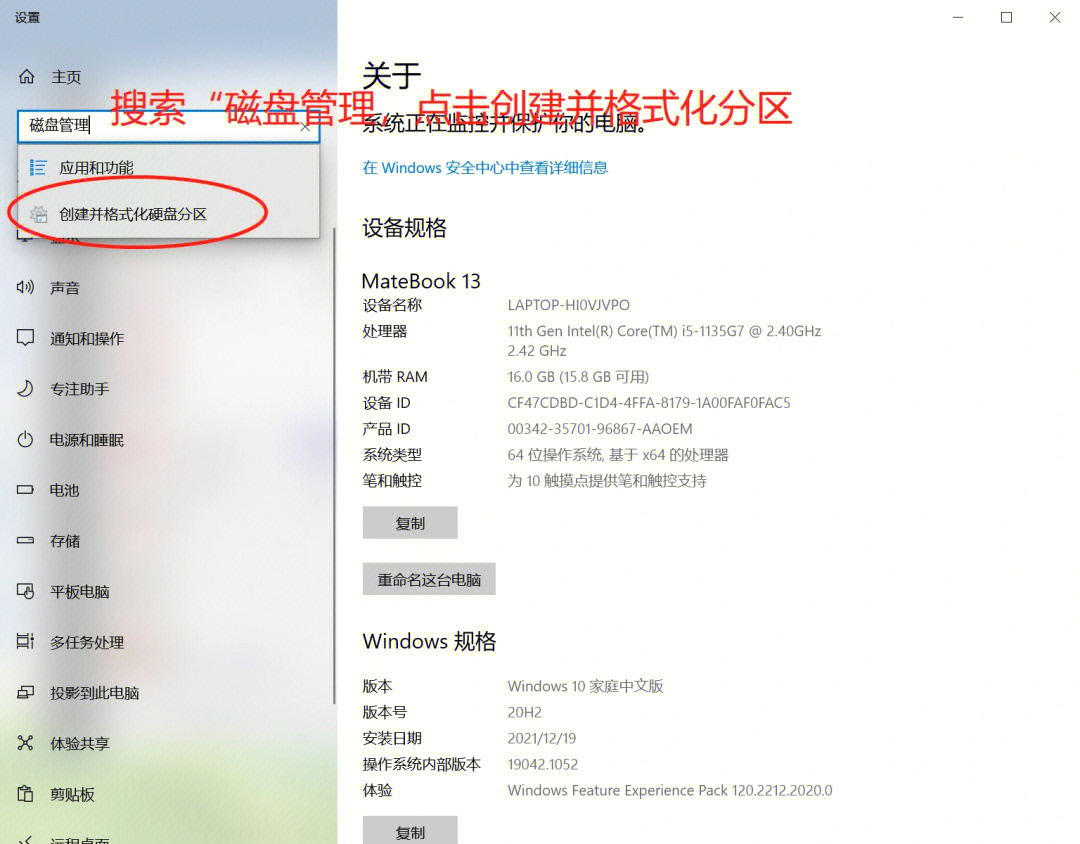Open 电源和睡眠 settings page
The width and height of the screenshot is (1080, 844).
[x=87, y=440]
